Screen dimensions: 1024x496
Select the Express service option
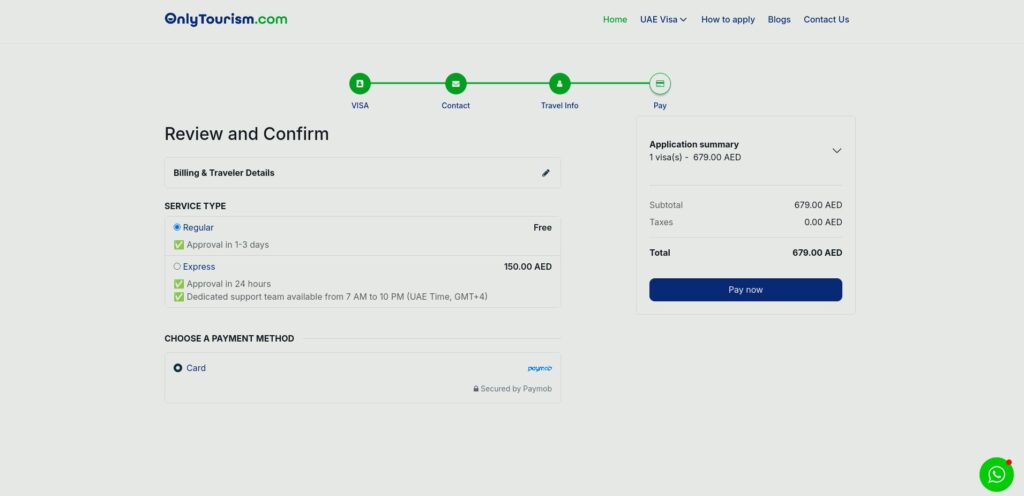pyautogui.click(x=177, y=267)
